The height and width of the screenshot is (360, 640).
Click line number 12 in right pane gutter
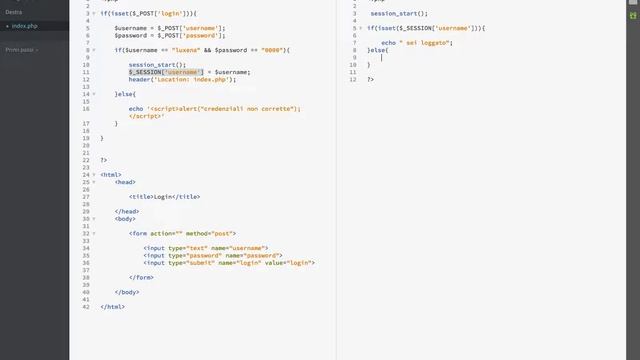click(353, 80)
